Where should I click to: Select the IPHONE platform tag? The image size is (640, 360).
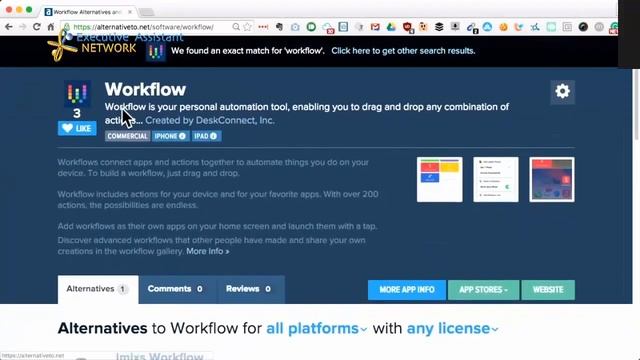(170, 136)
